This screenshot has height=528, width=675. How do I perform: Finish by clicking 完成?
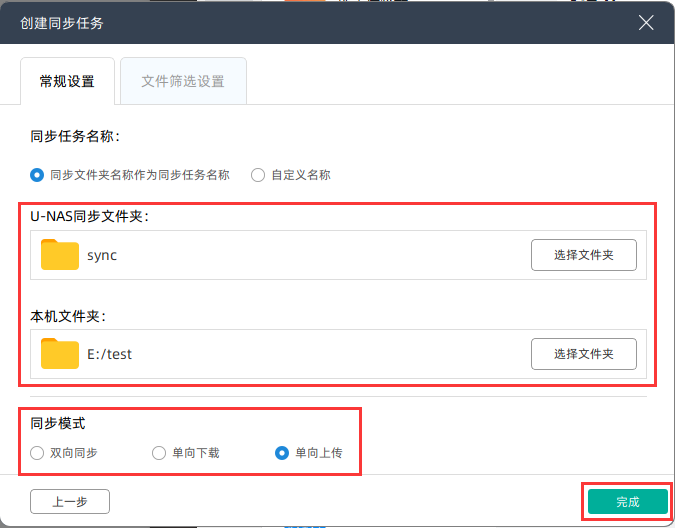(628, 501)
